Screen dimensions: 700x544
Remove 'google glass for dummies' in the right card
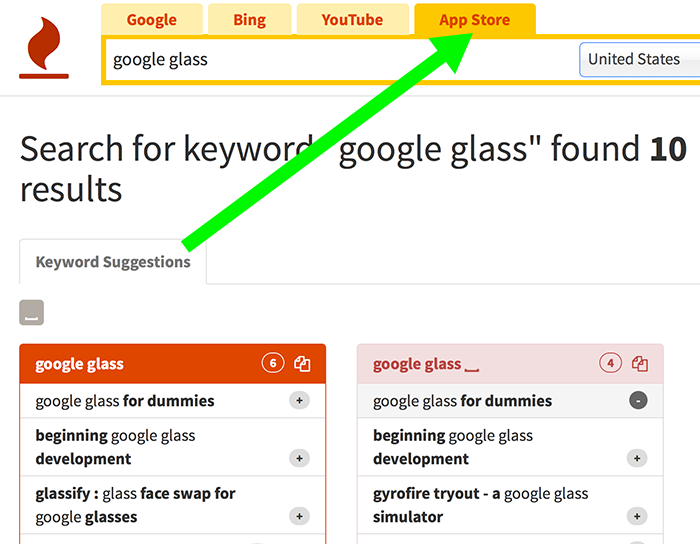(x=638, y=400)
